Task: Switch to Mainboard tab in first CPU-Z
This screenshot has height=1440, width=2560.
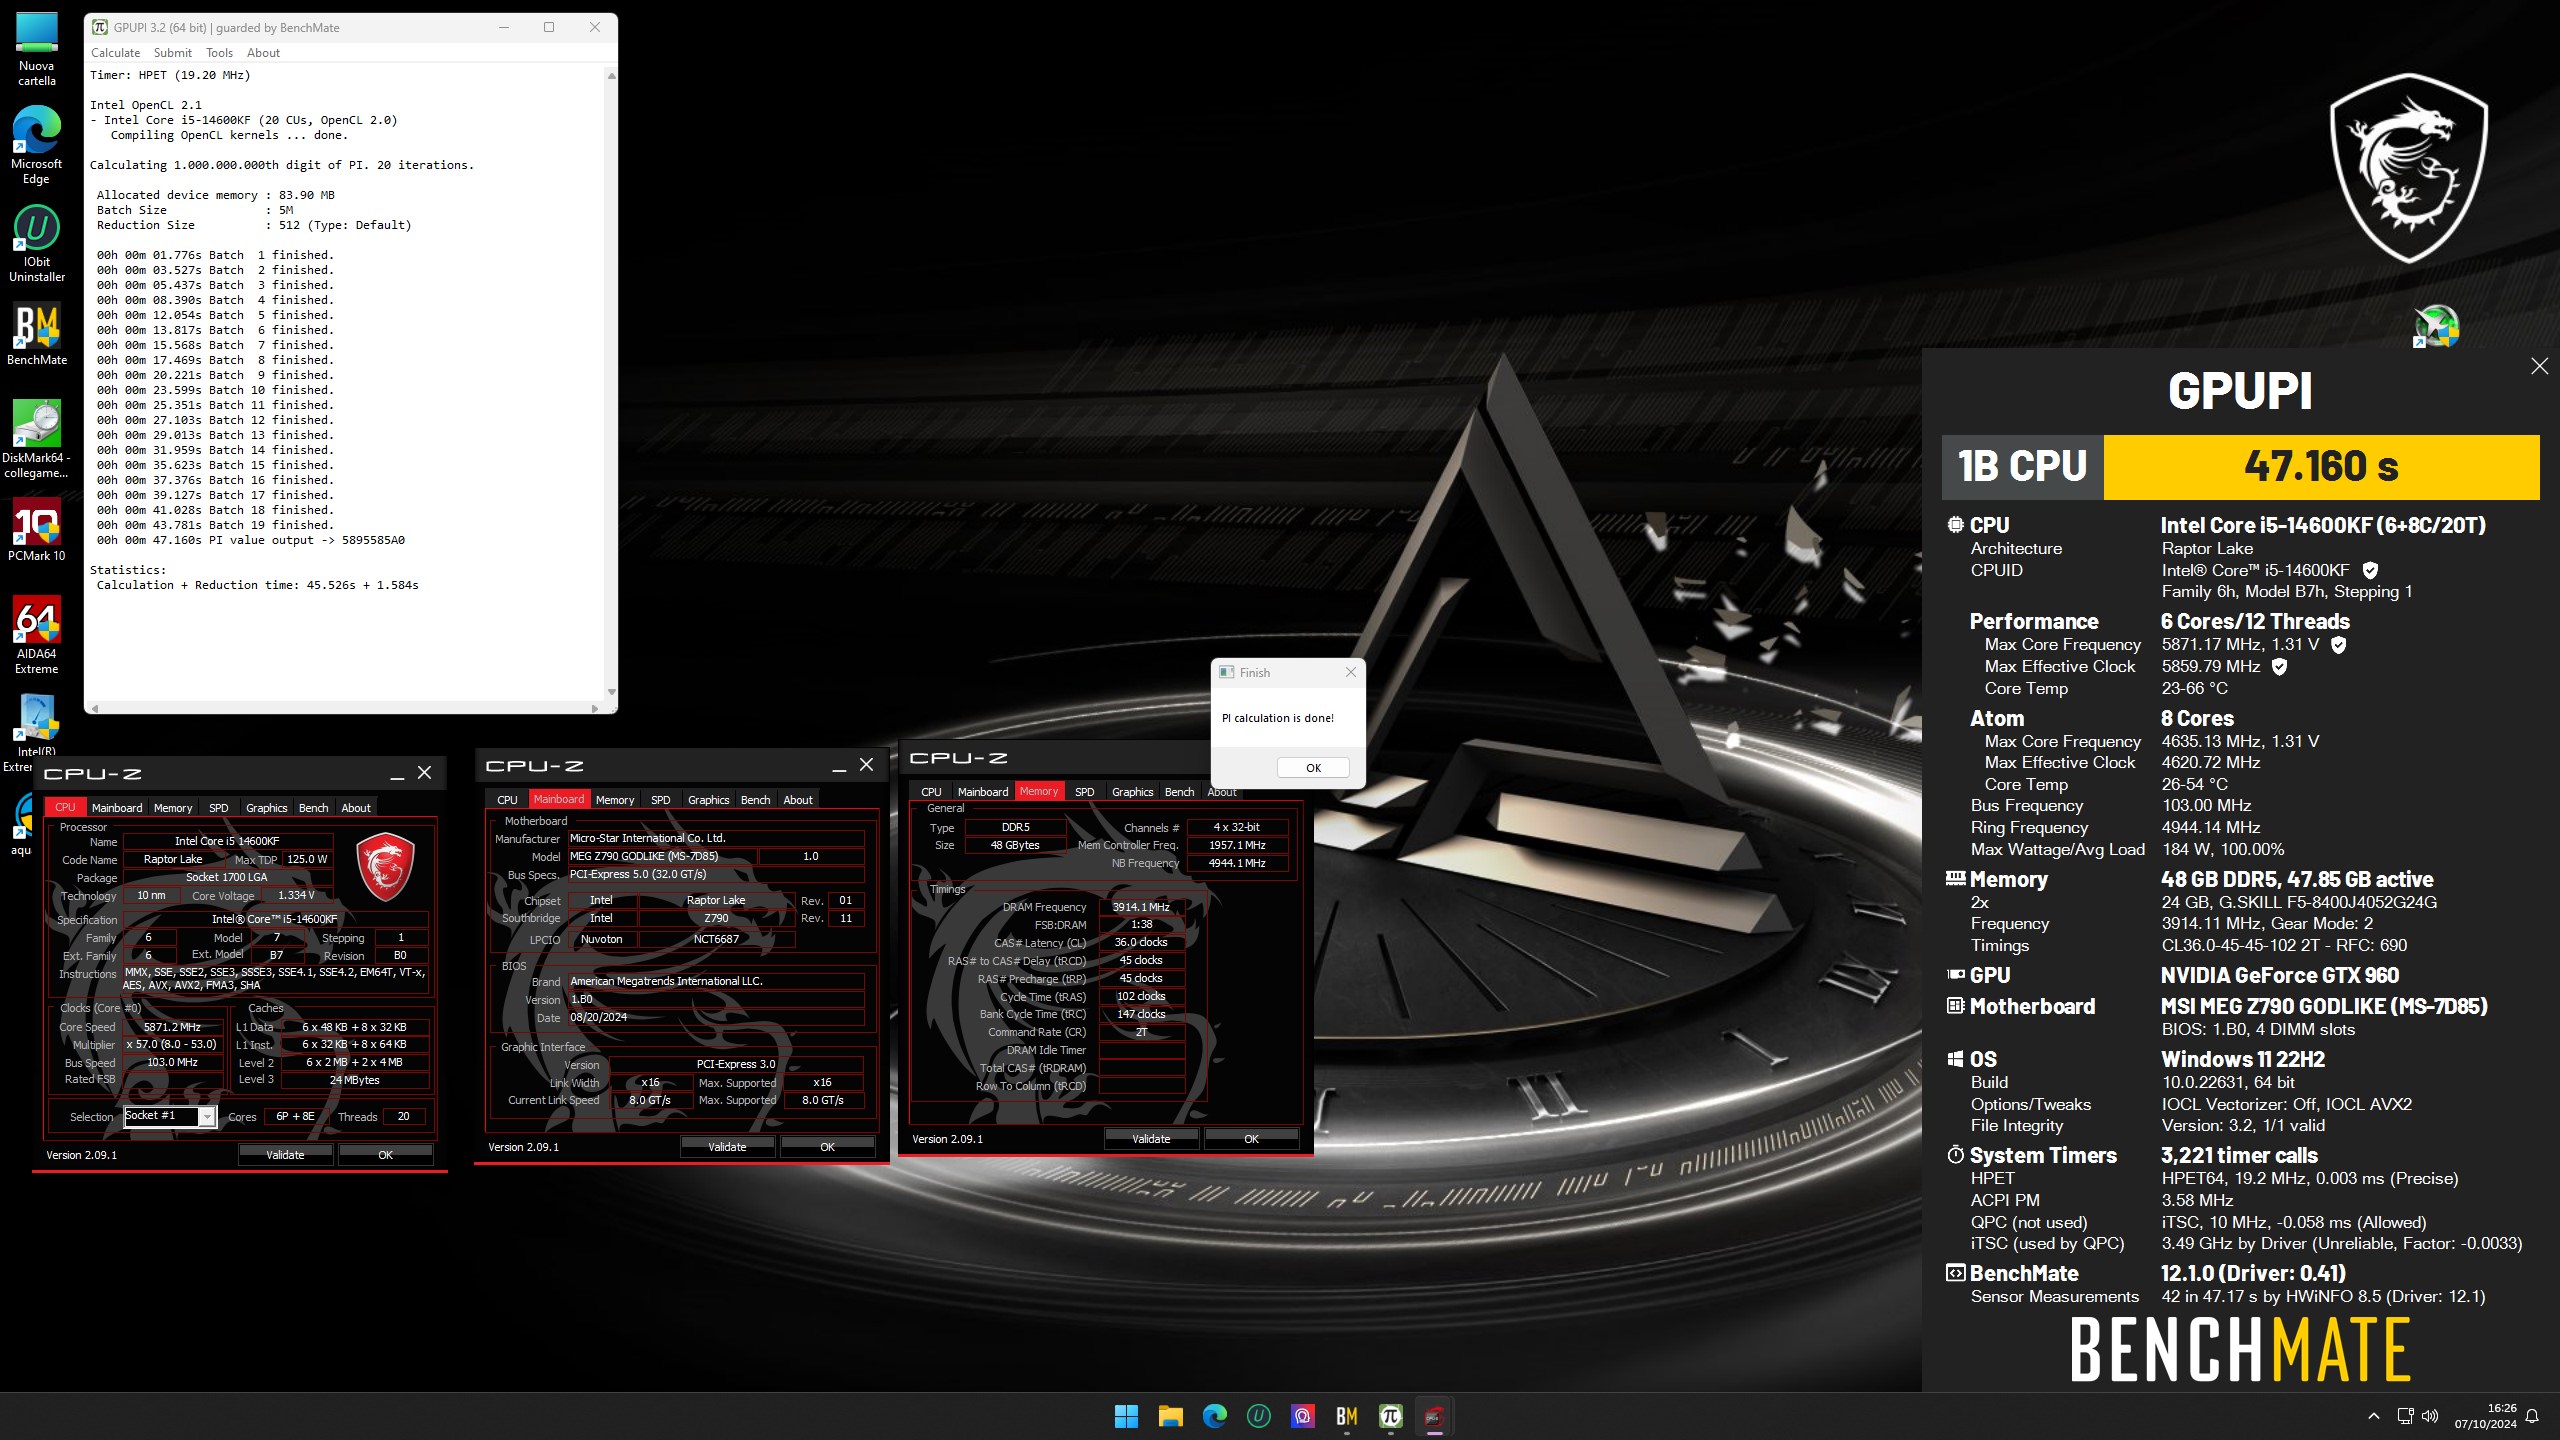Action: coord(117,807)
